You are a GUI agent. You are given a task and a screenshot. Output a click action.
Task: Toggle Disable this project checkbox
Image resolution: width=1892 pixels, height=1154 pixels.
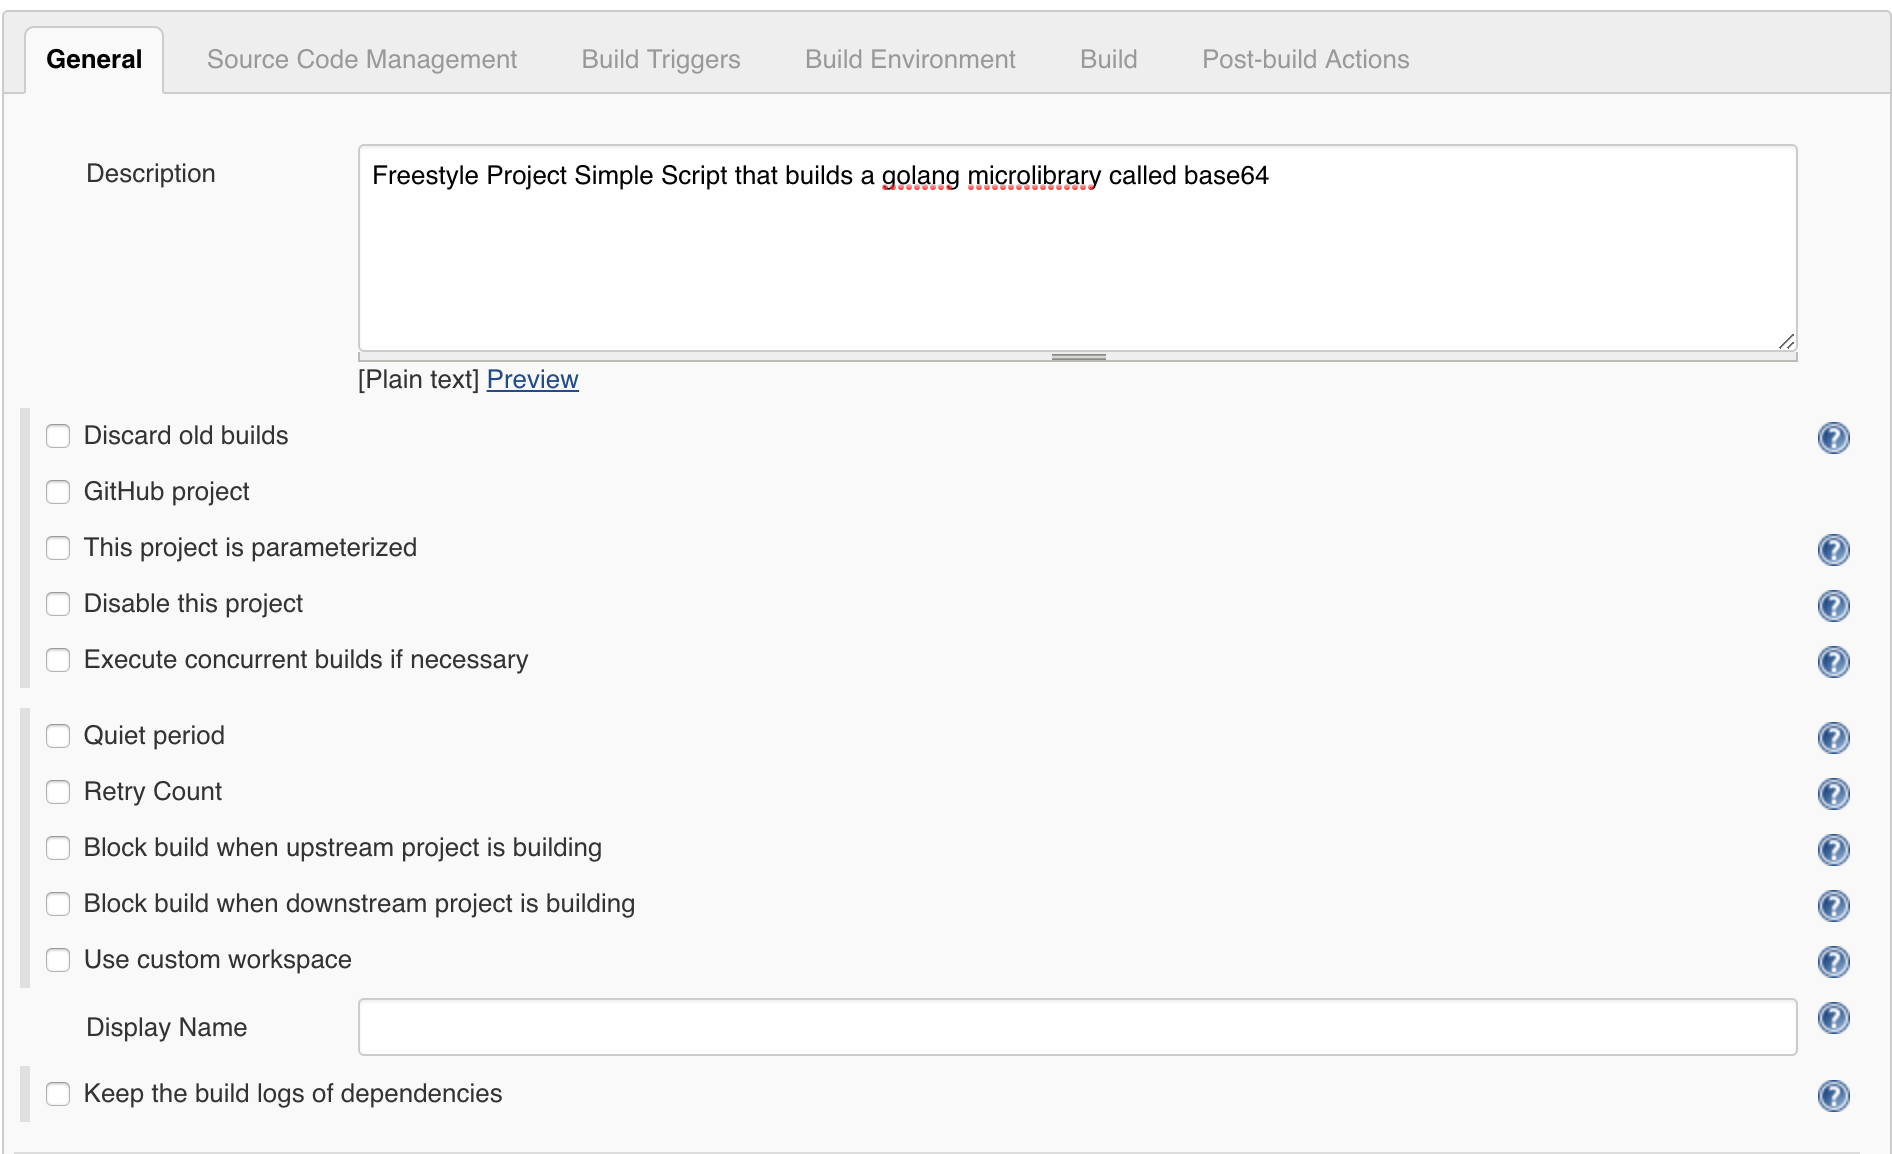click(58, 604)
